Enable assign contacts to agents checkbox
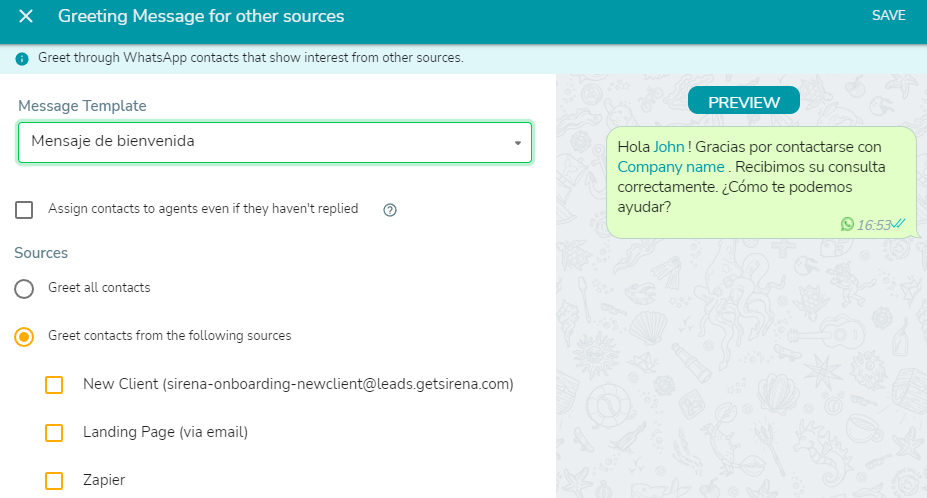 coord(24,209)
